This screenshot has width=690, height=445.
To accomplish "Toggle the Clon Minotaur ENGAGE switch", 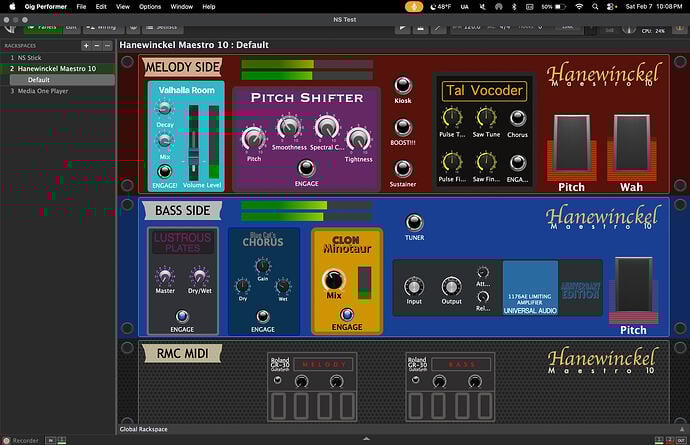I will pyautogui.click(x=347, y=312).
